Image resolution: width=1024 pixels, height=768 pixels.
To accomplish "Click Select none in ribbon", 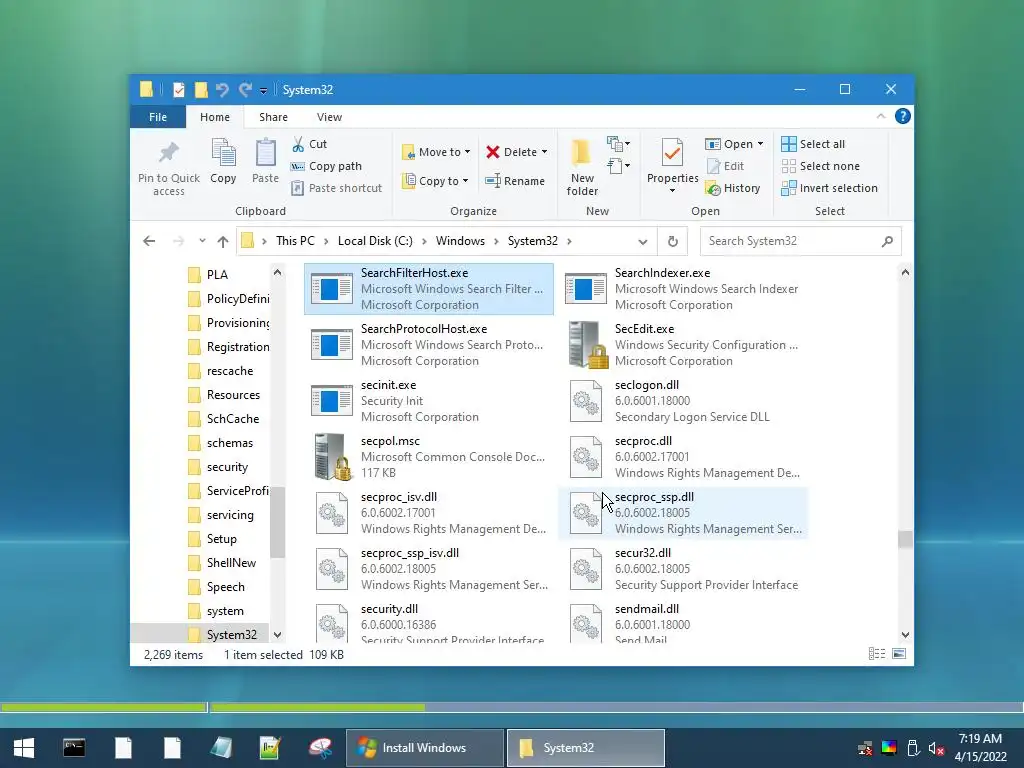I will tap(821, 166).
